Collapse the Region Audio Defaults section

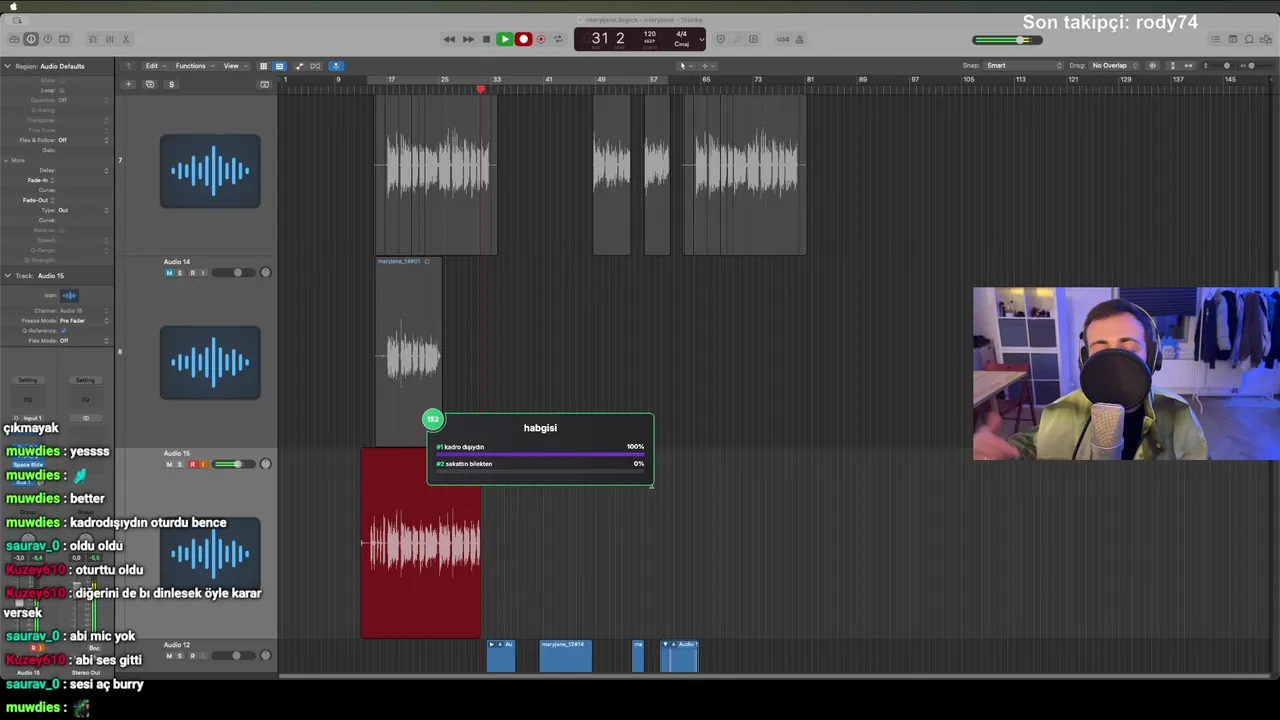coord(7,66)
